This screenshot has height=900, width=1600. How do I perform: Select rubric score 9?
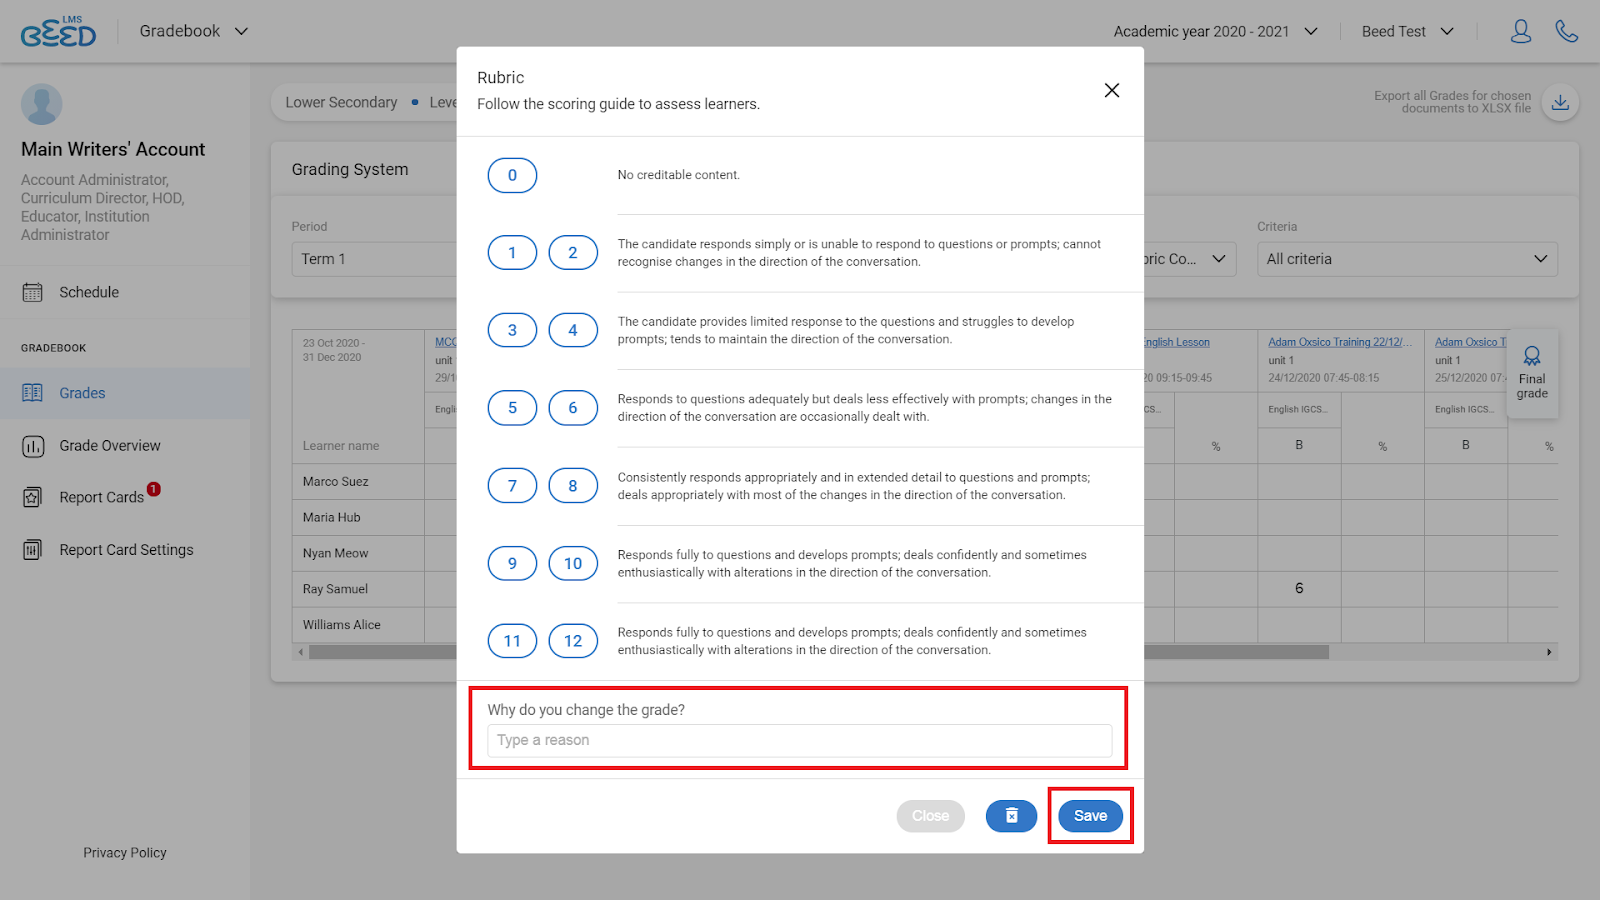(x=512, y=563)
